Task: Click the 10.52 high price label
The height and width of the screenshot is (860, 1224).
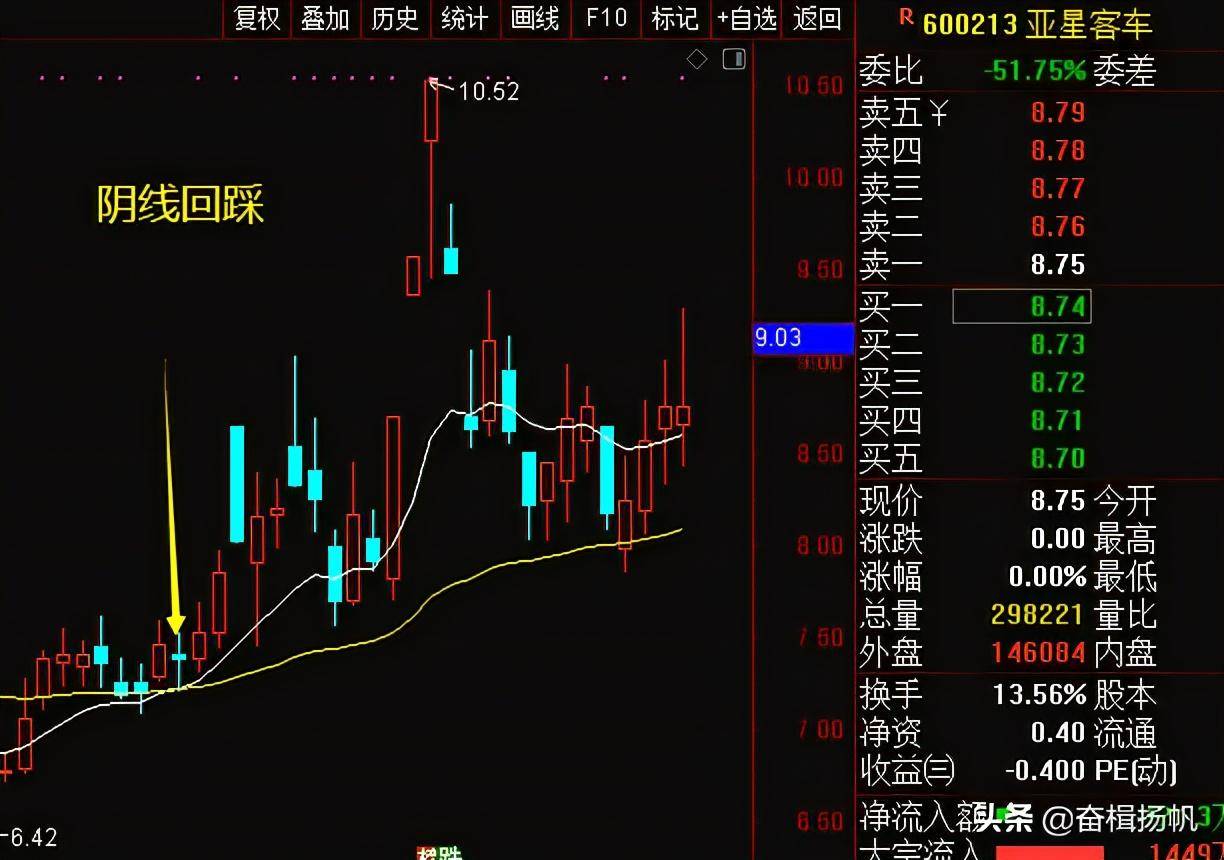Action: coord(489,92)
